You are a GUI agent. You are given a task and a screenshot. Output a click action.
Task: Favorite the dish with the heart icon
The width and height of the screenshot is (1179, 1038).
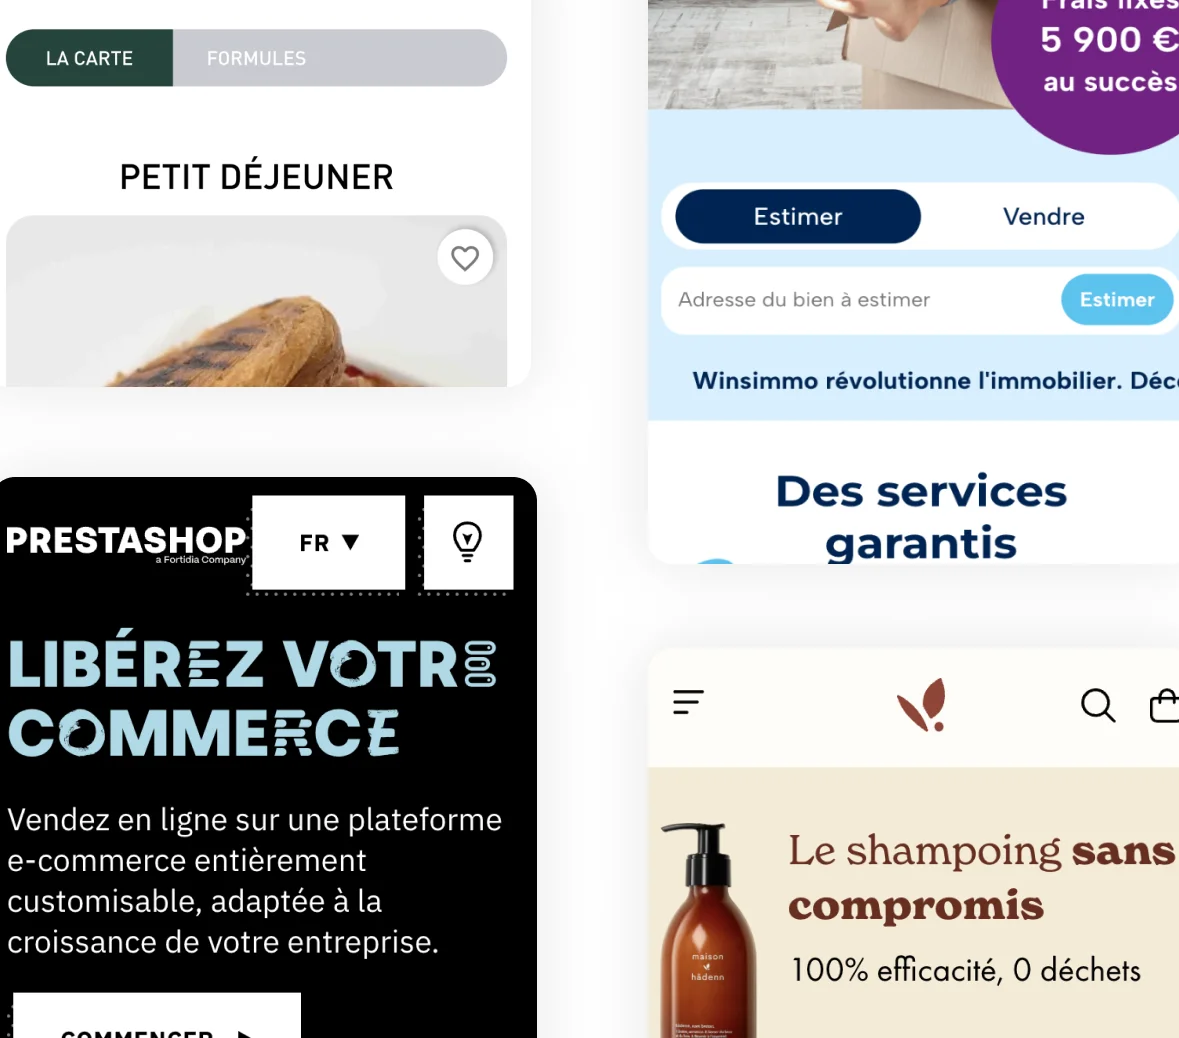click(x=465, y=257)
